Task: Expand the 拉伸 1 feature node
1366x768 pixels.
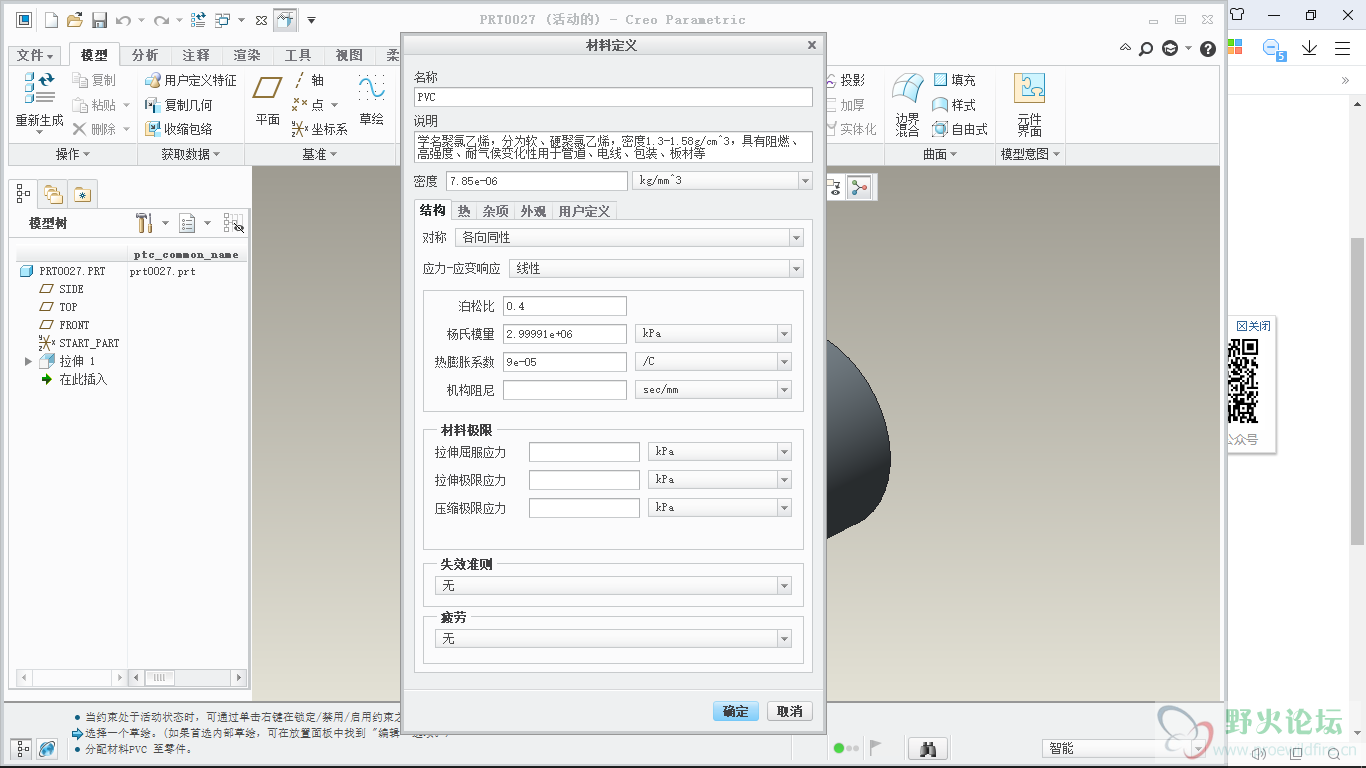Action: click(28, 361)
